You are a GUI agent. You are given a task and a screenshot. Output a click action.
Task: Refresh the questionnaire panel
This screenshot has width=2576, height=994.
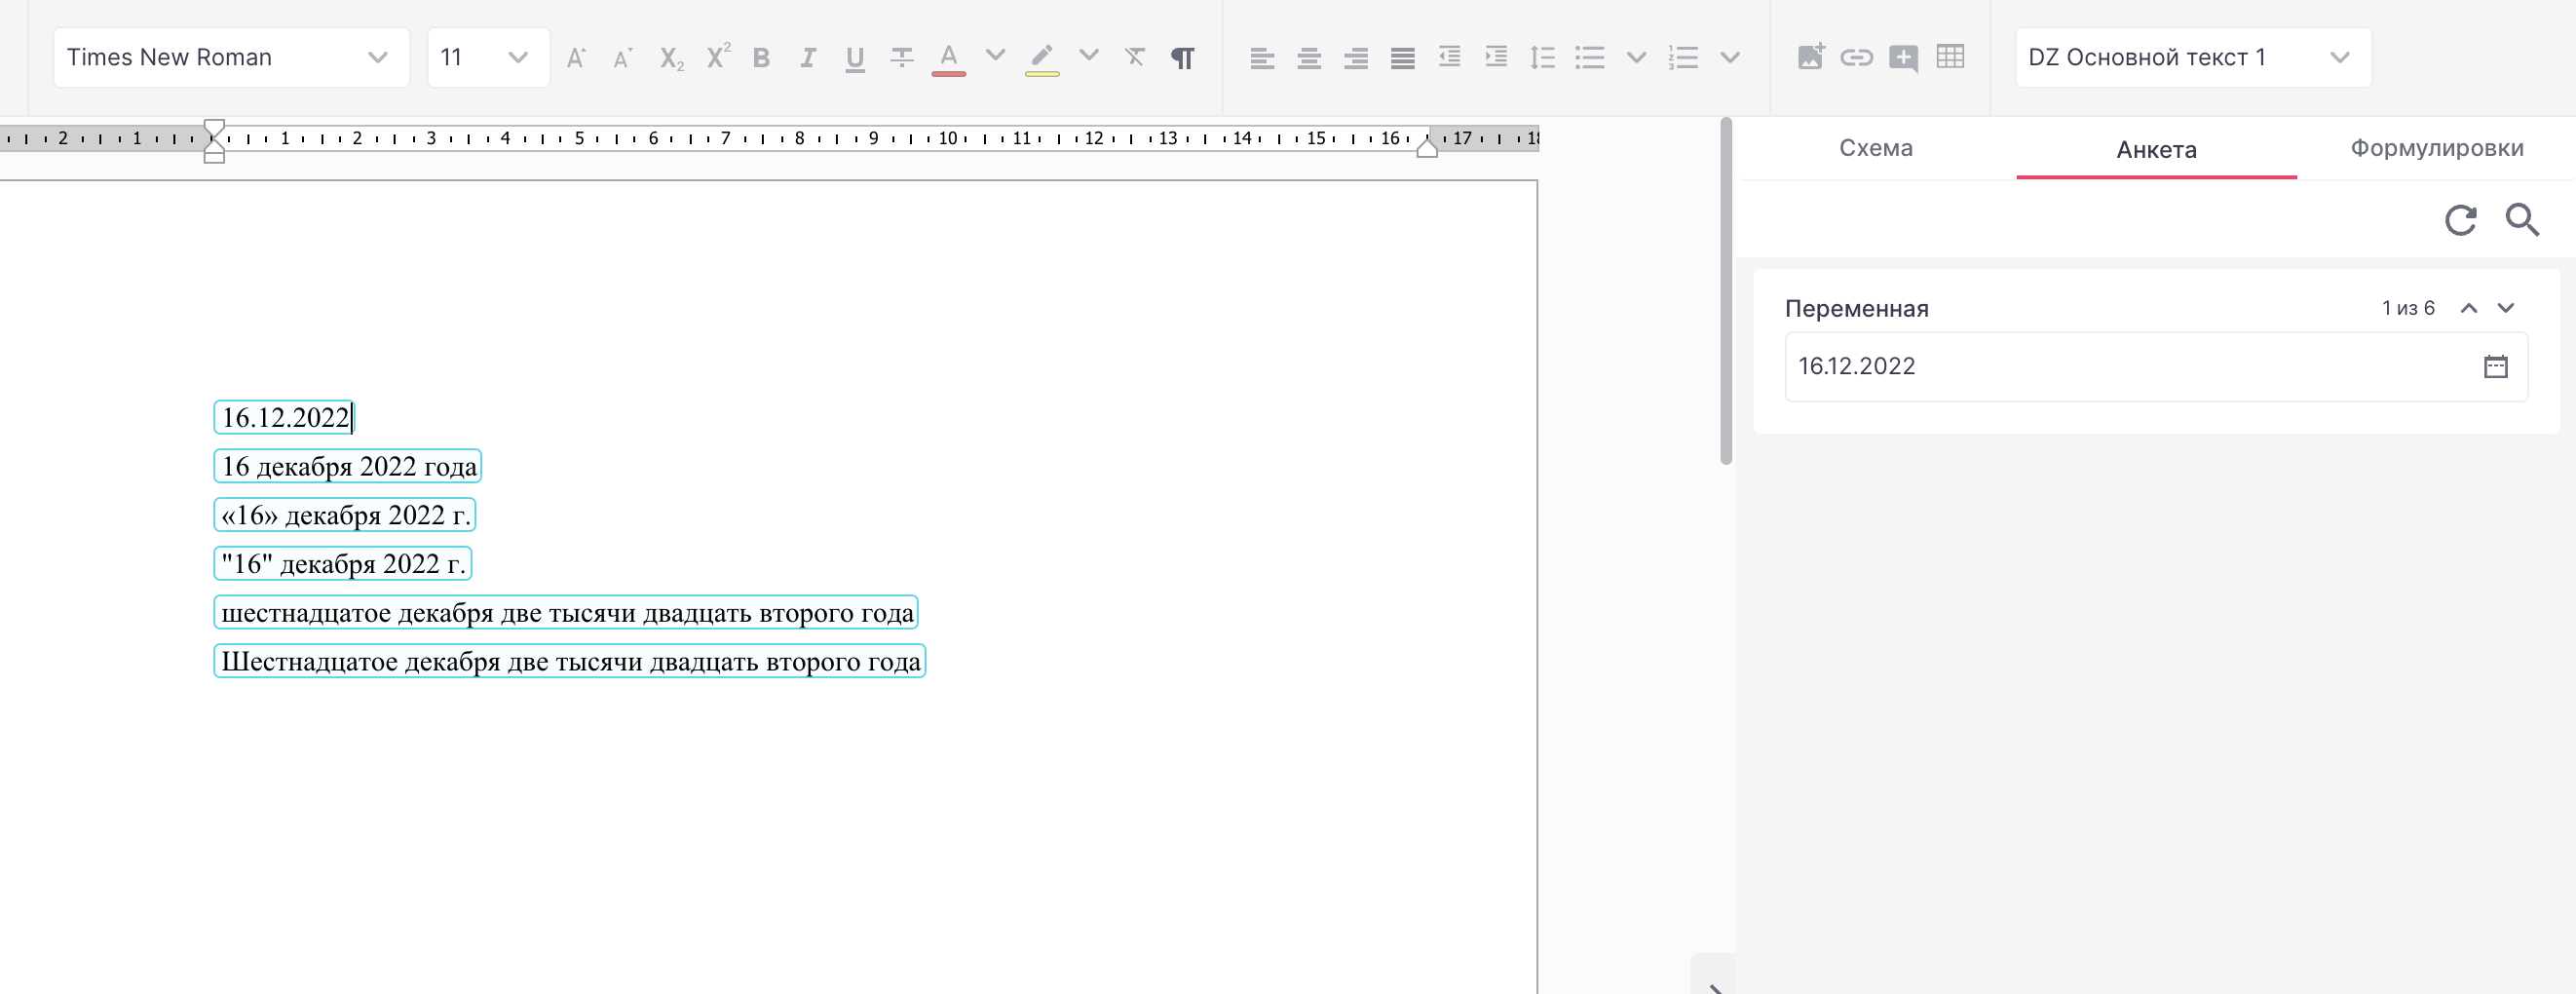(x=2460, y=219)
